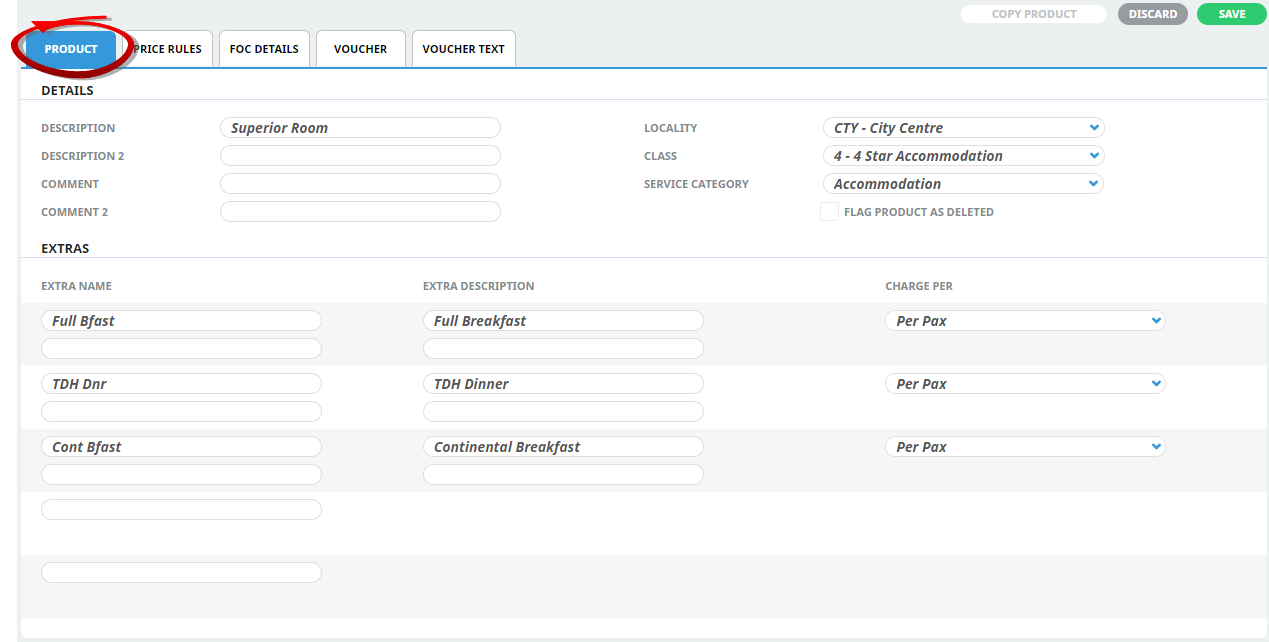Select the TDH Dnr extra name field
The image size is (1269, 642).
[x=181, y=384]
